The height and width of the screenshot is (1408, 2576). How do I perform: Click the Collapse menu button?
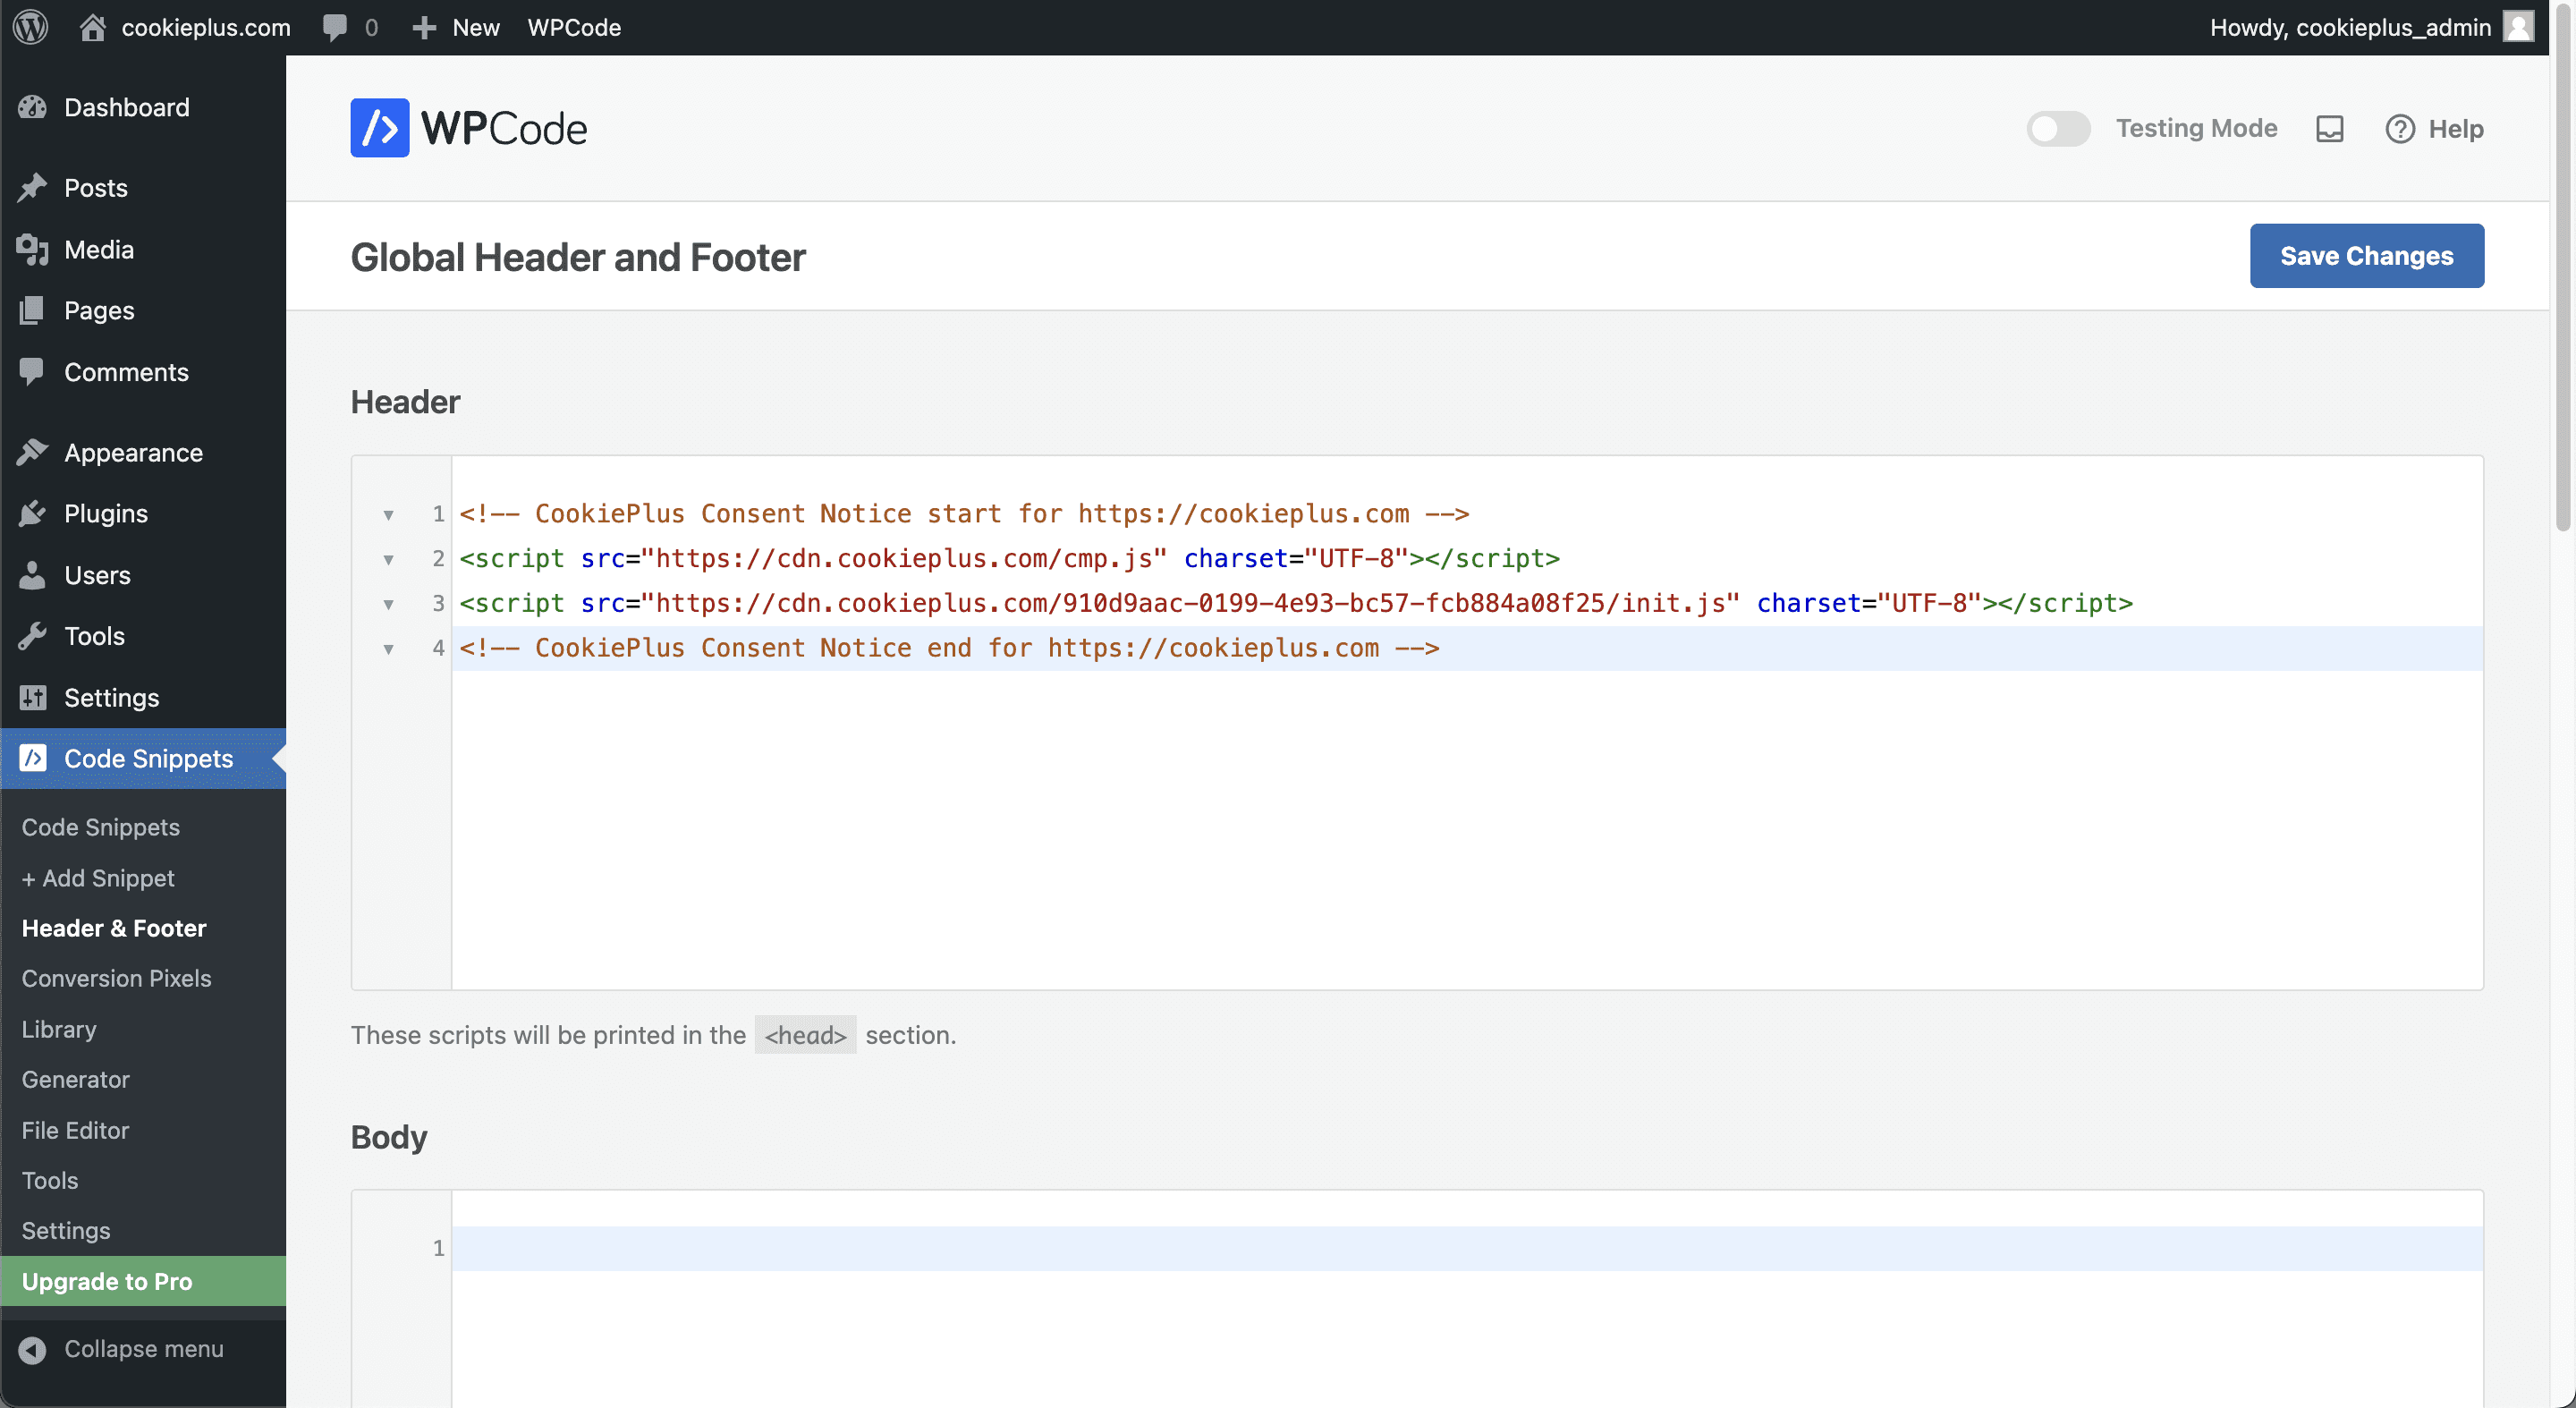[x=122, y=1348]
